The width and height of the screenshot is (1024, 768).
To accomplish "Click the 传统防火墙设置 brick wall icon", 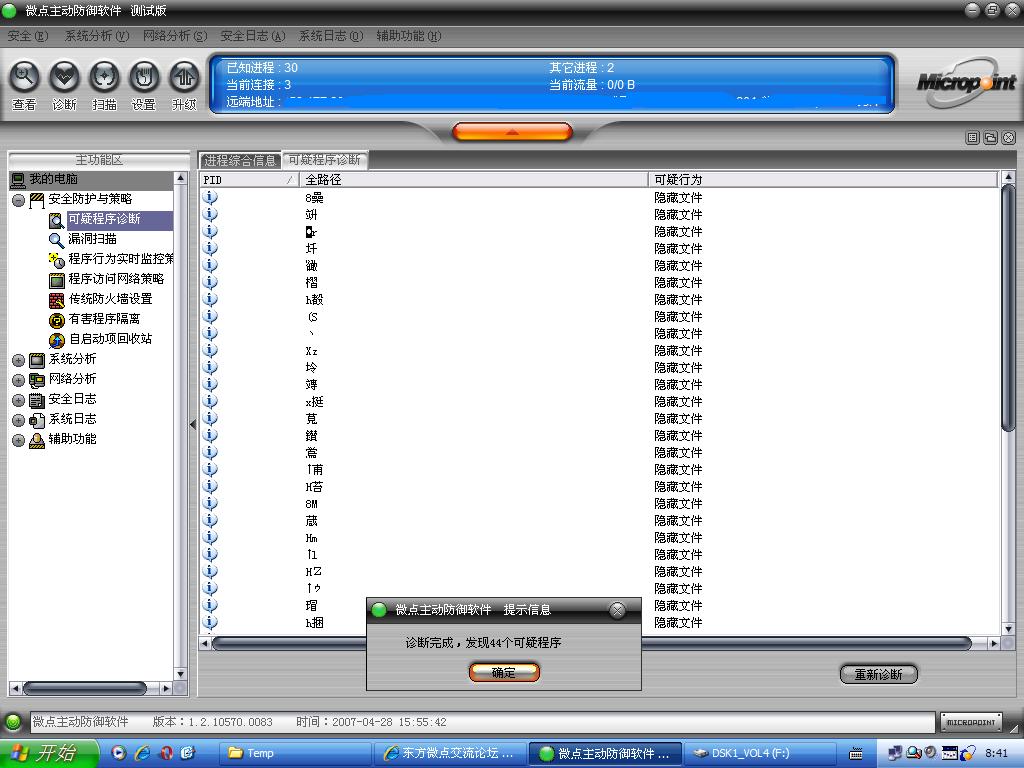I will [x=57, y=300].
